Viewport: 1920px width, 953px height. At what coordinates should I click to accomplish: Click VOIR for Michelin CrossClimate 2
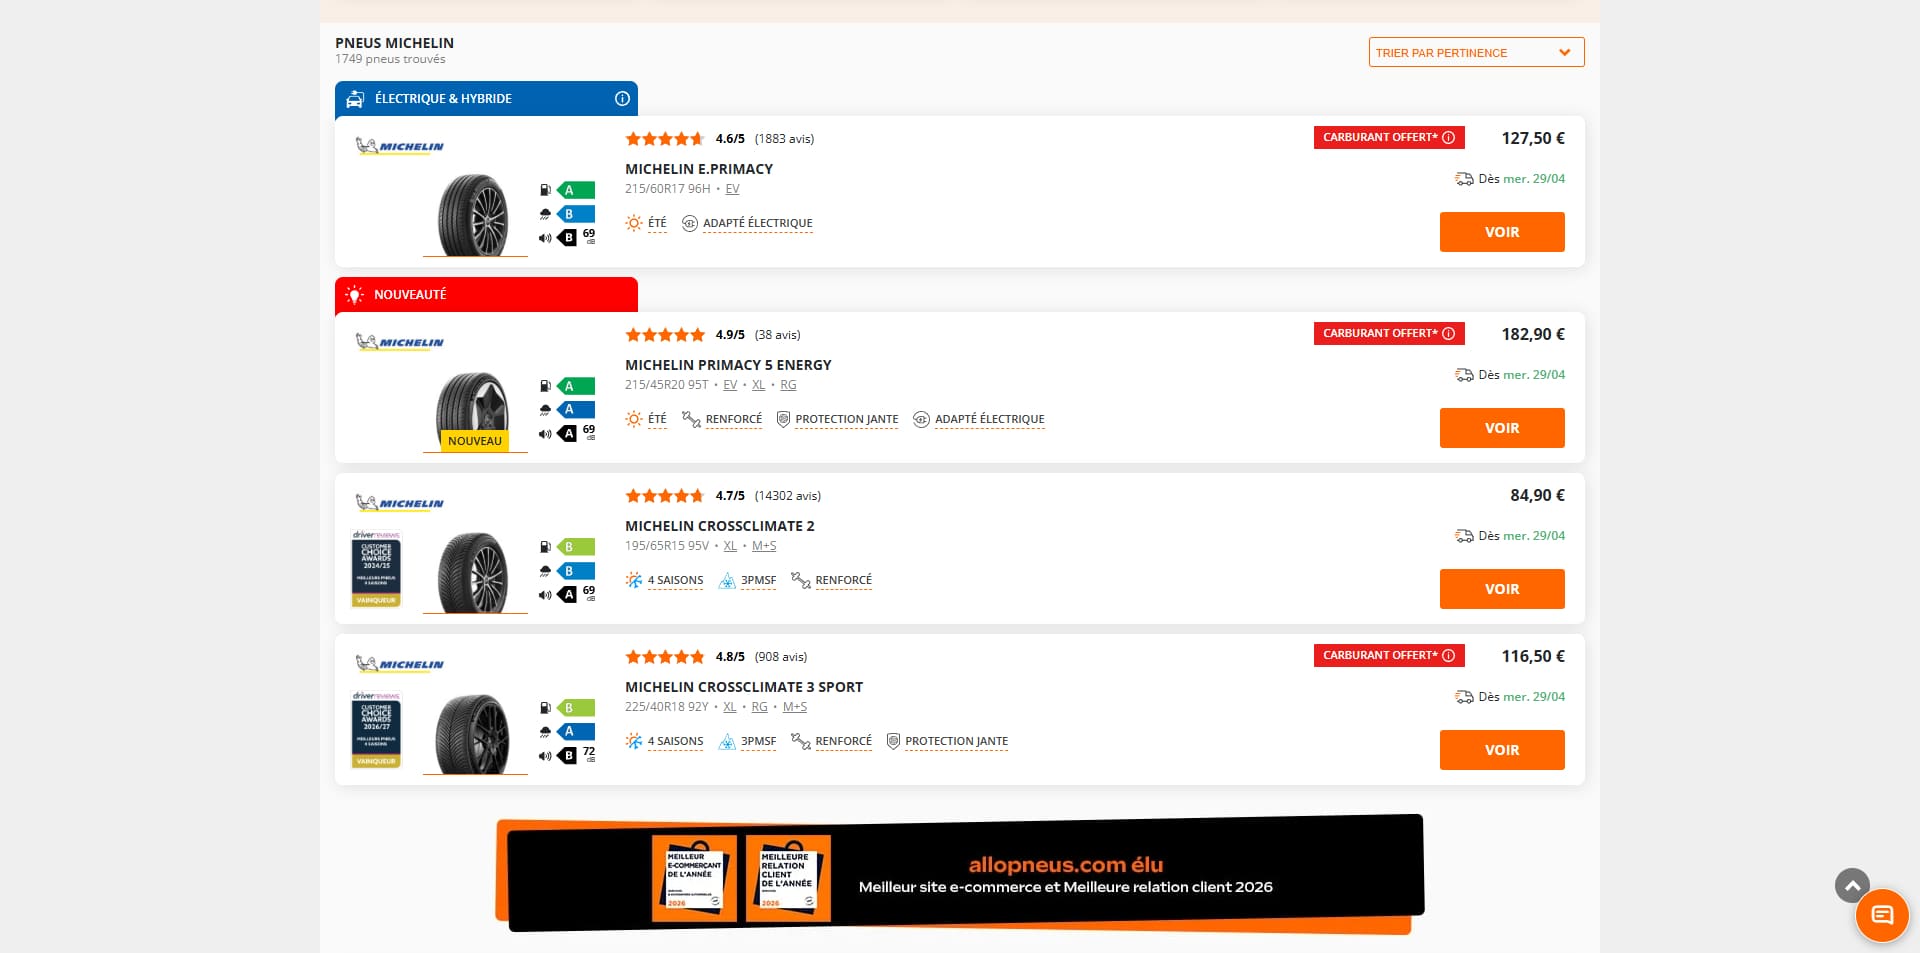click(x=1502, y=589)
